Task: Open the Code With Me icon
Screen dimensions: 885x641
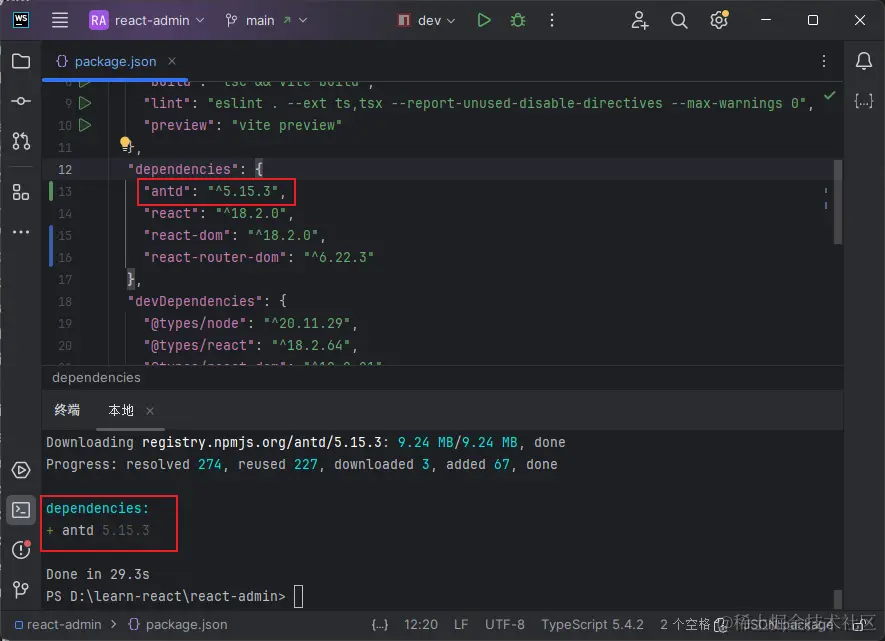Action: [639, 20]
